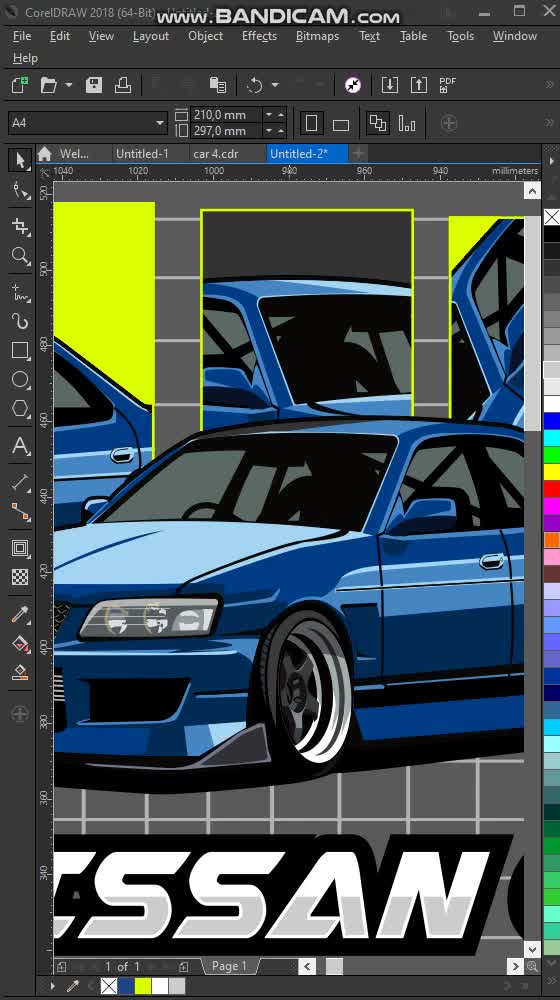
Task: Expand the Open recent files arrow
Action: tap(68, 84)
